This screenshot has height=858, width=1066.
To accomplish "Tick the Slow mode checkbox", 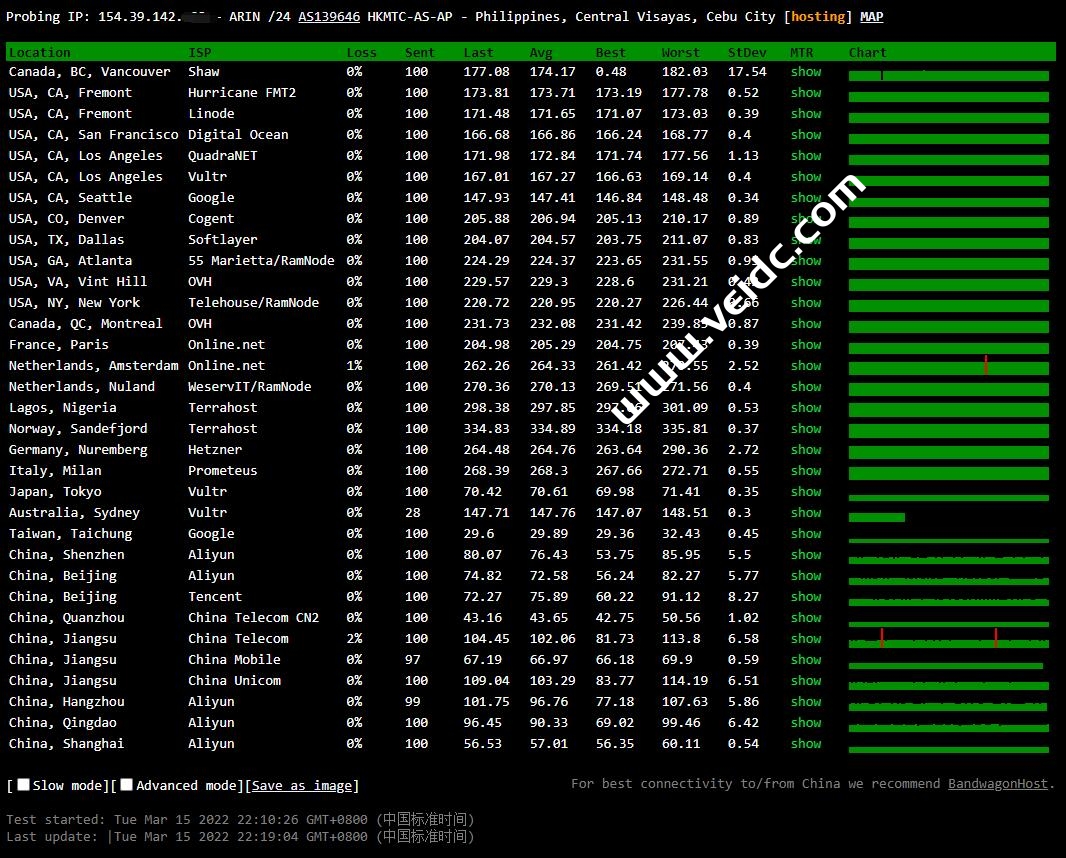I will (23, 785).
